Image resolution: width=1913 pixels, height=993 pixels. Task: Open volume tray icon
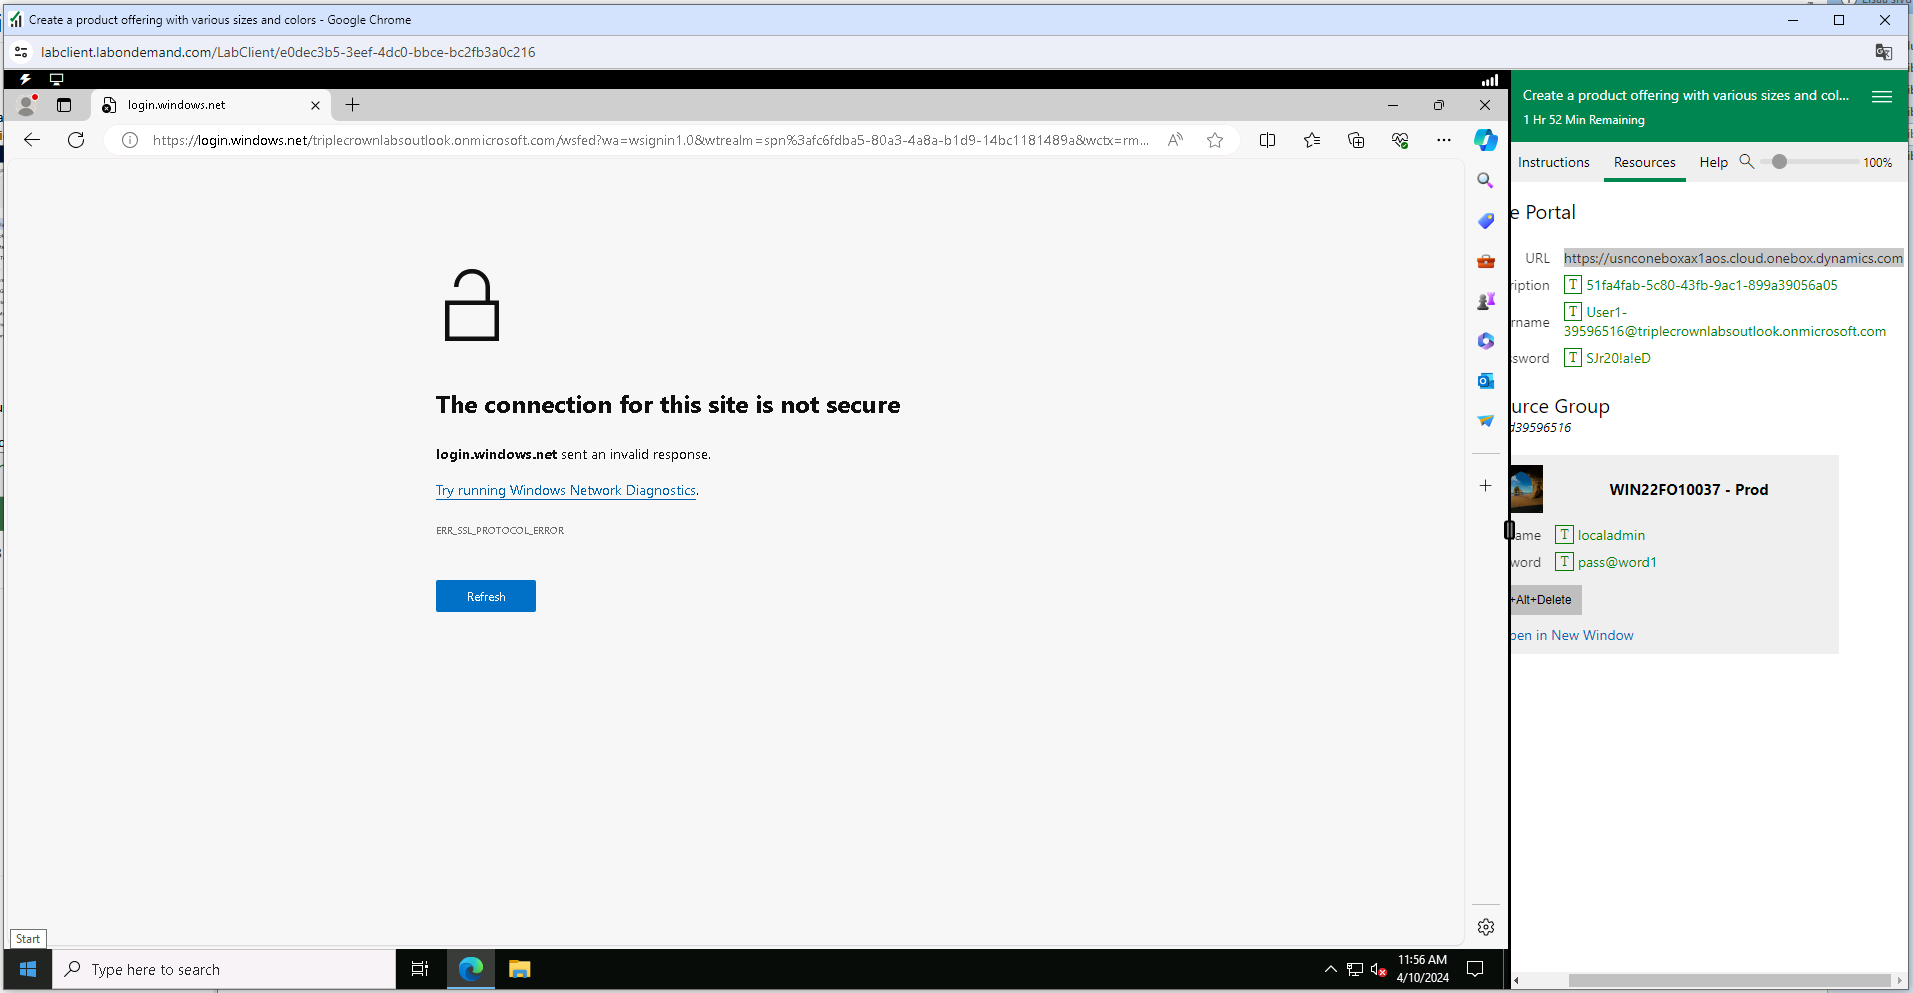[1379, 969]
